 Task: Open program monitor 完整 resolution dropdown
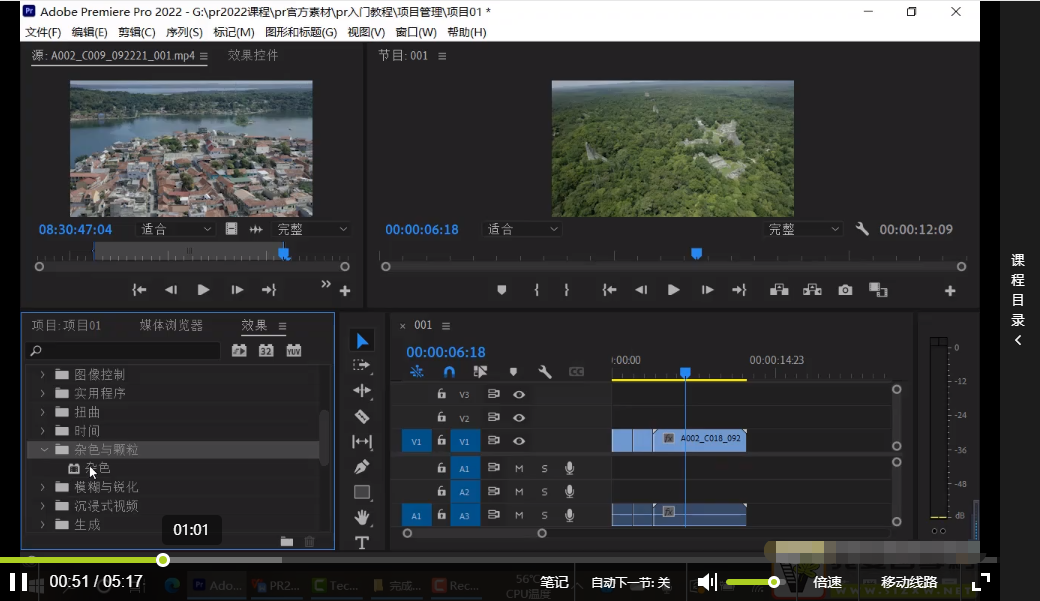[803, 229]
